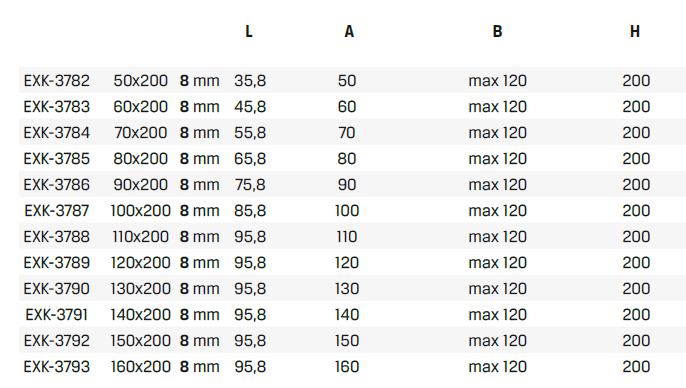This screenshot has width=686, height=388.
Task: Select the 160x200 size cell
Action: [x=140, y=367]
